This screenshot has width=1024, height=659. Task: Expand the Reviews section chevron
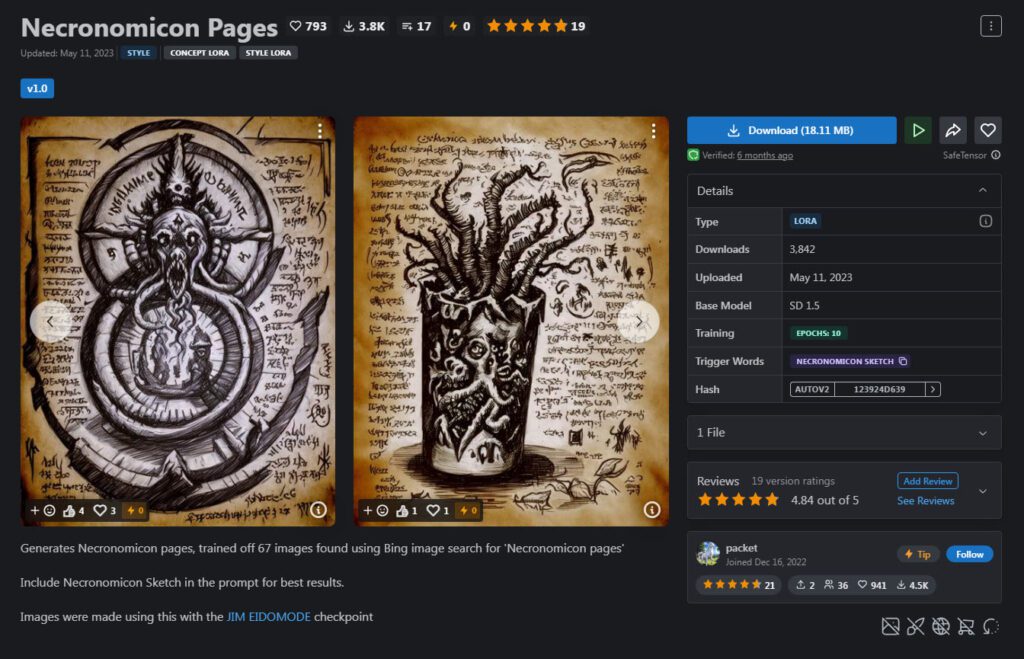click(982, 490)
